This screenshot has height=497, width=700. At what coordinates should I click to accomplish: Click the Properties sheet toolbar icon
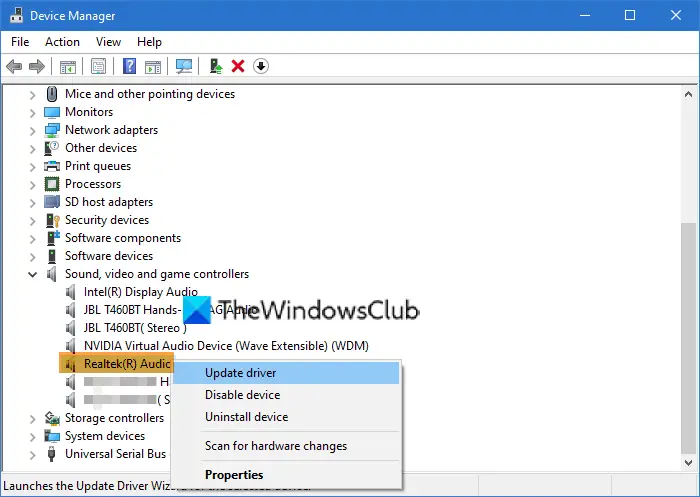tap(98, 67)
